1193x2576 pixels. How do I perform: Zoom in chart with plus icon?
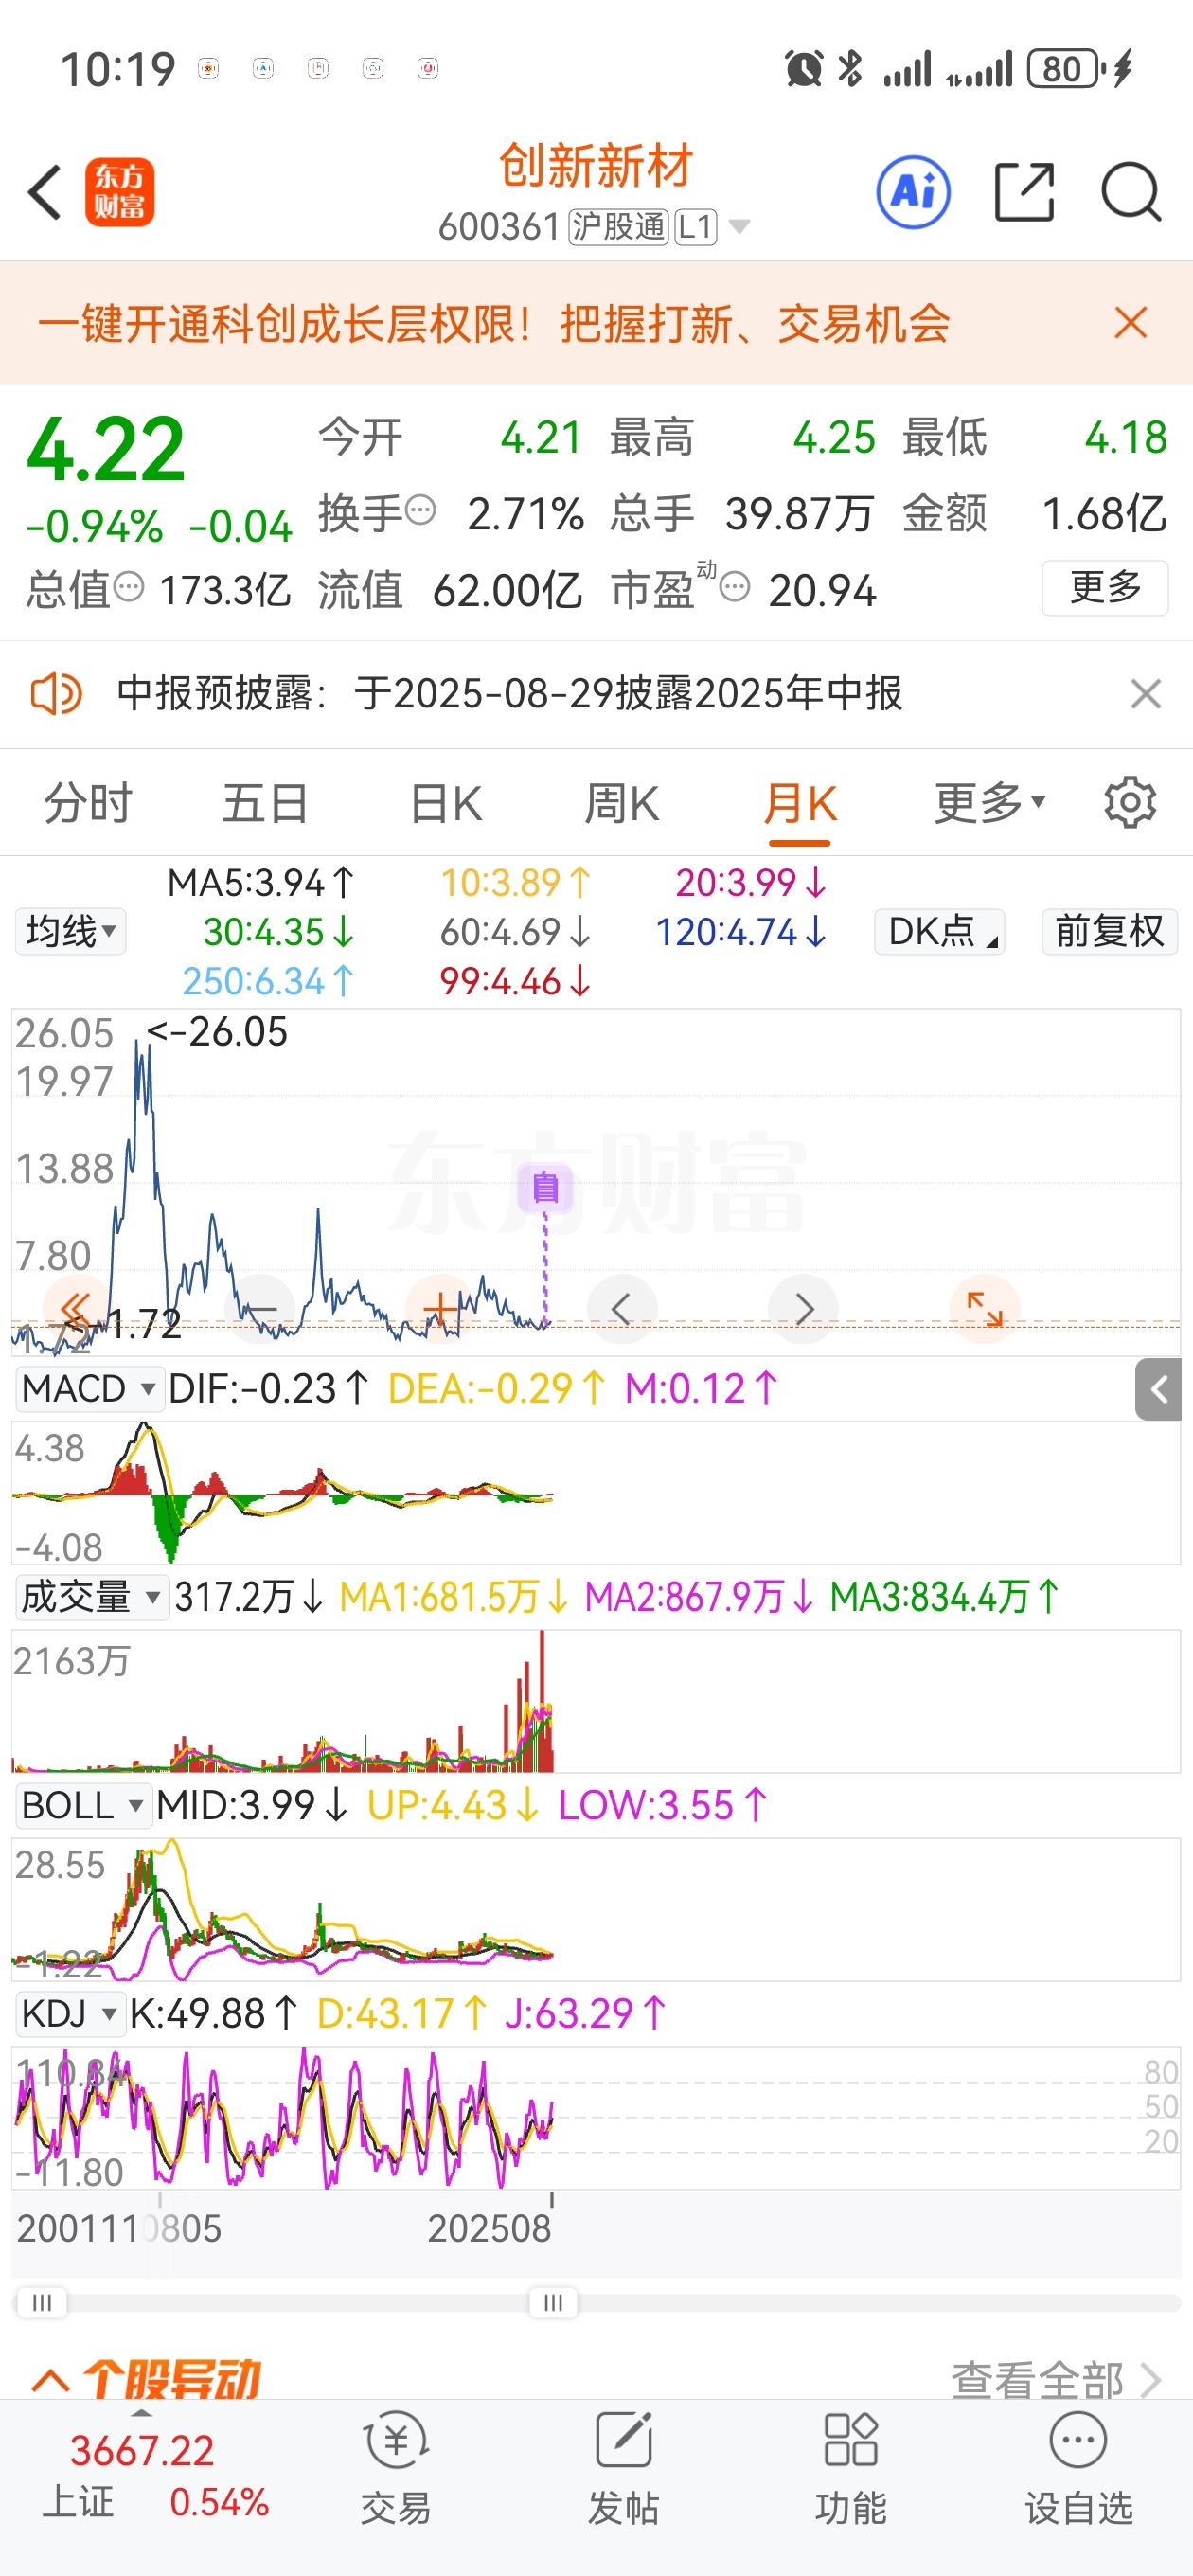click(441, 1308)
